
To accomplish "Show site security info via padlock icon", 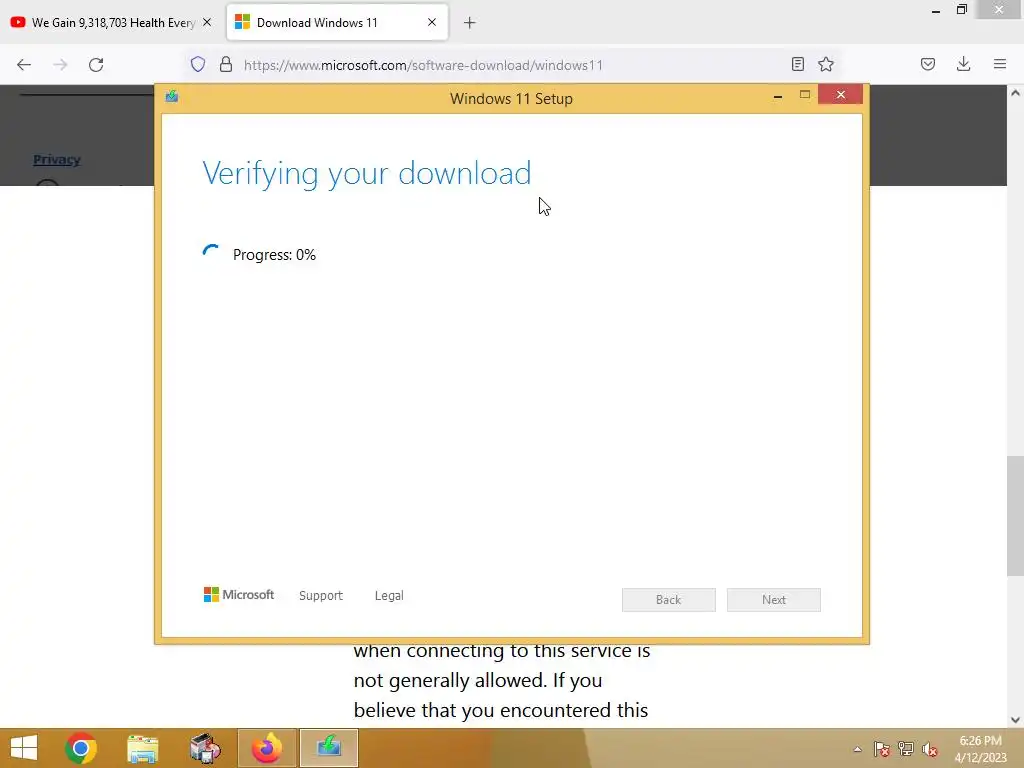I will click(x=226, y=64).
